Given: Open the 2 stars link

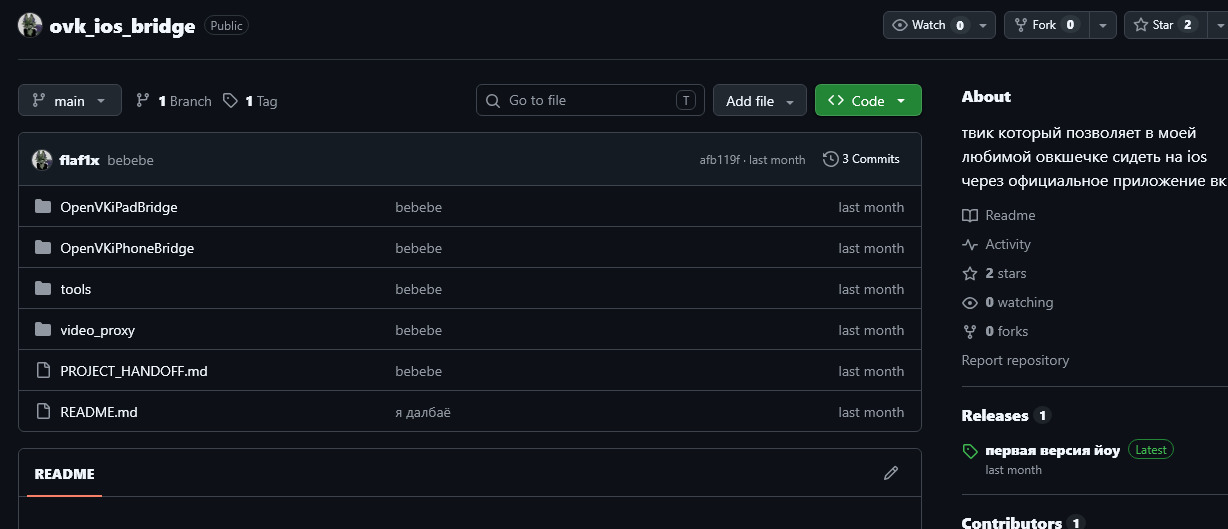Looking at the screenshot, I should coord(994,273).
